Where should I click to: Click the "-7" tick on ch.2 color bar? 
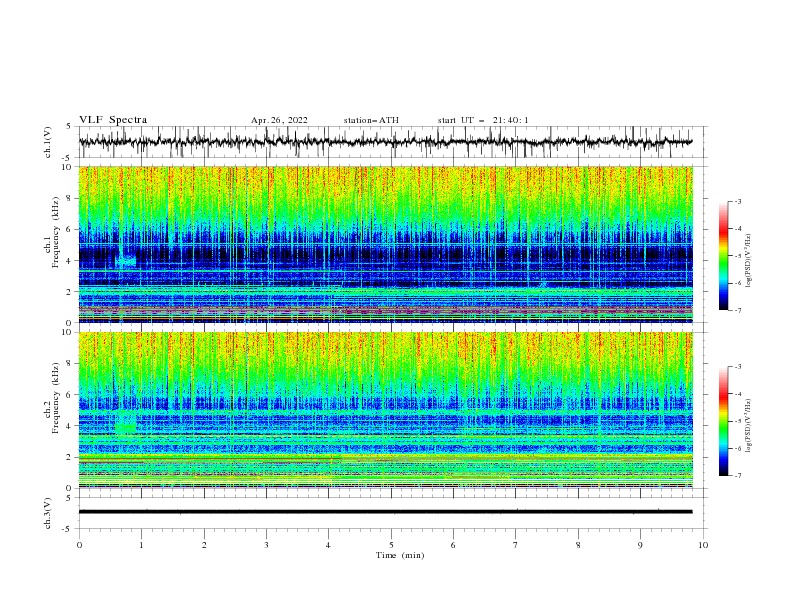tap(738, 475)
